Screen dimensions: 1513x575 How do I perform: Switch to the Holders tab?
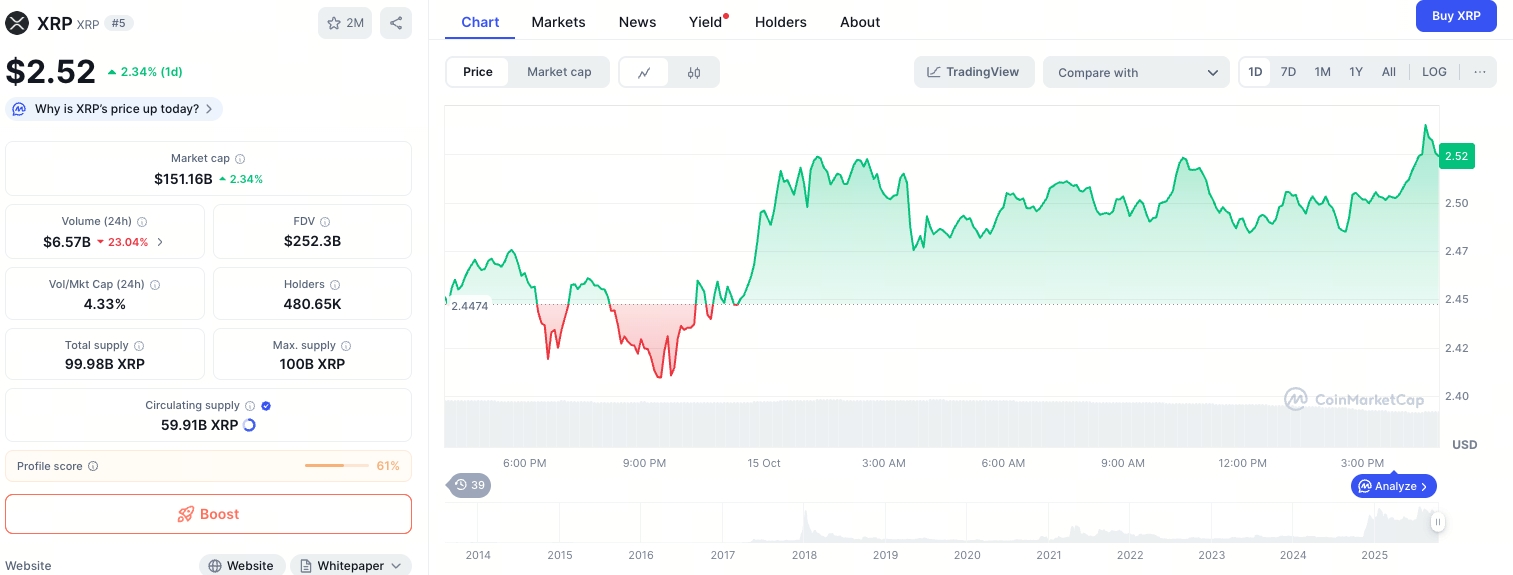[779, 22]
